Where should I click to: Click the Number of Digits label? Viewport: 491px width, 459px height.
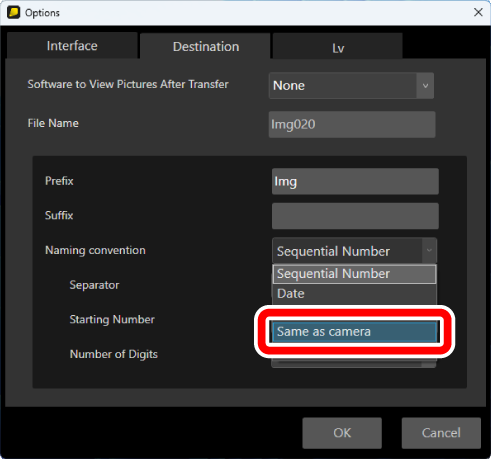coord(114,354)
